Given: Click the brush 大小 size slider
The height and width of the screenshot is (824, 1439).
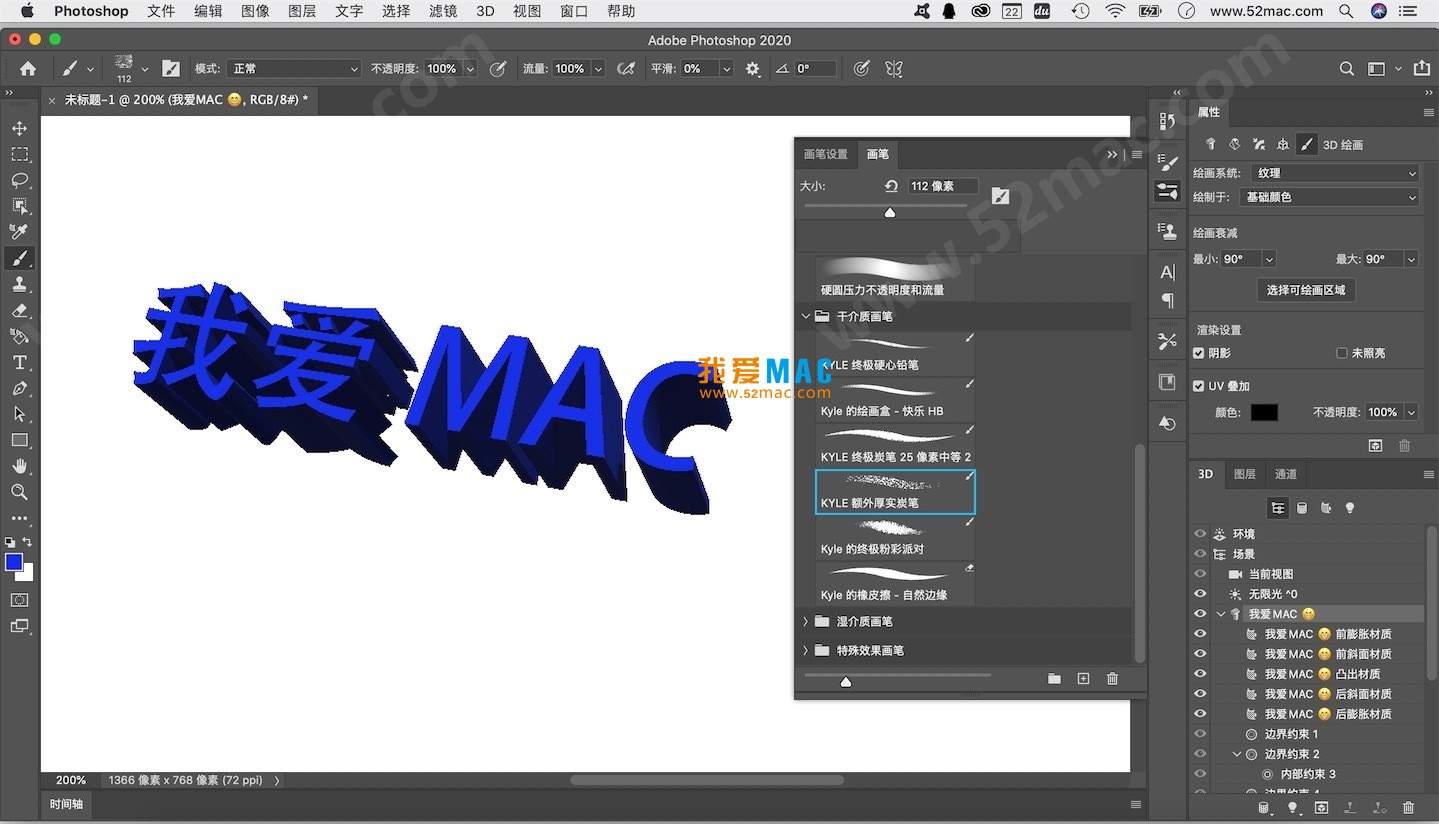Looking at the screenshot, I should (x=889, y=210).
